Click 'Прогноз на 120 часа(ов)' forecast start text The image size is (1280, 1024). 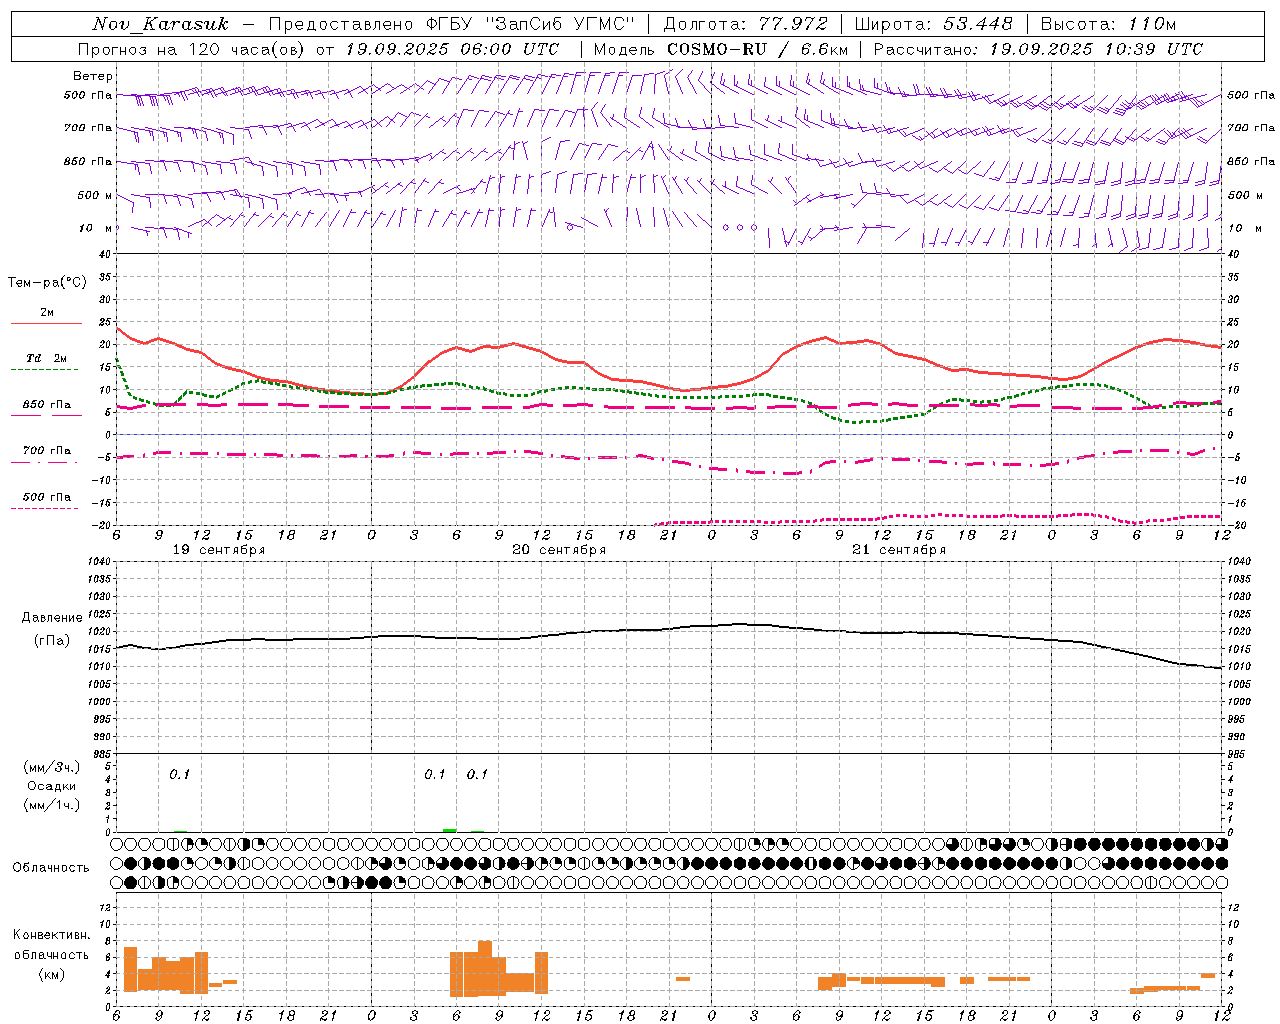(x=192, y=49)
